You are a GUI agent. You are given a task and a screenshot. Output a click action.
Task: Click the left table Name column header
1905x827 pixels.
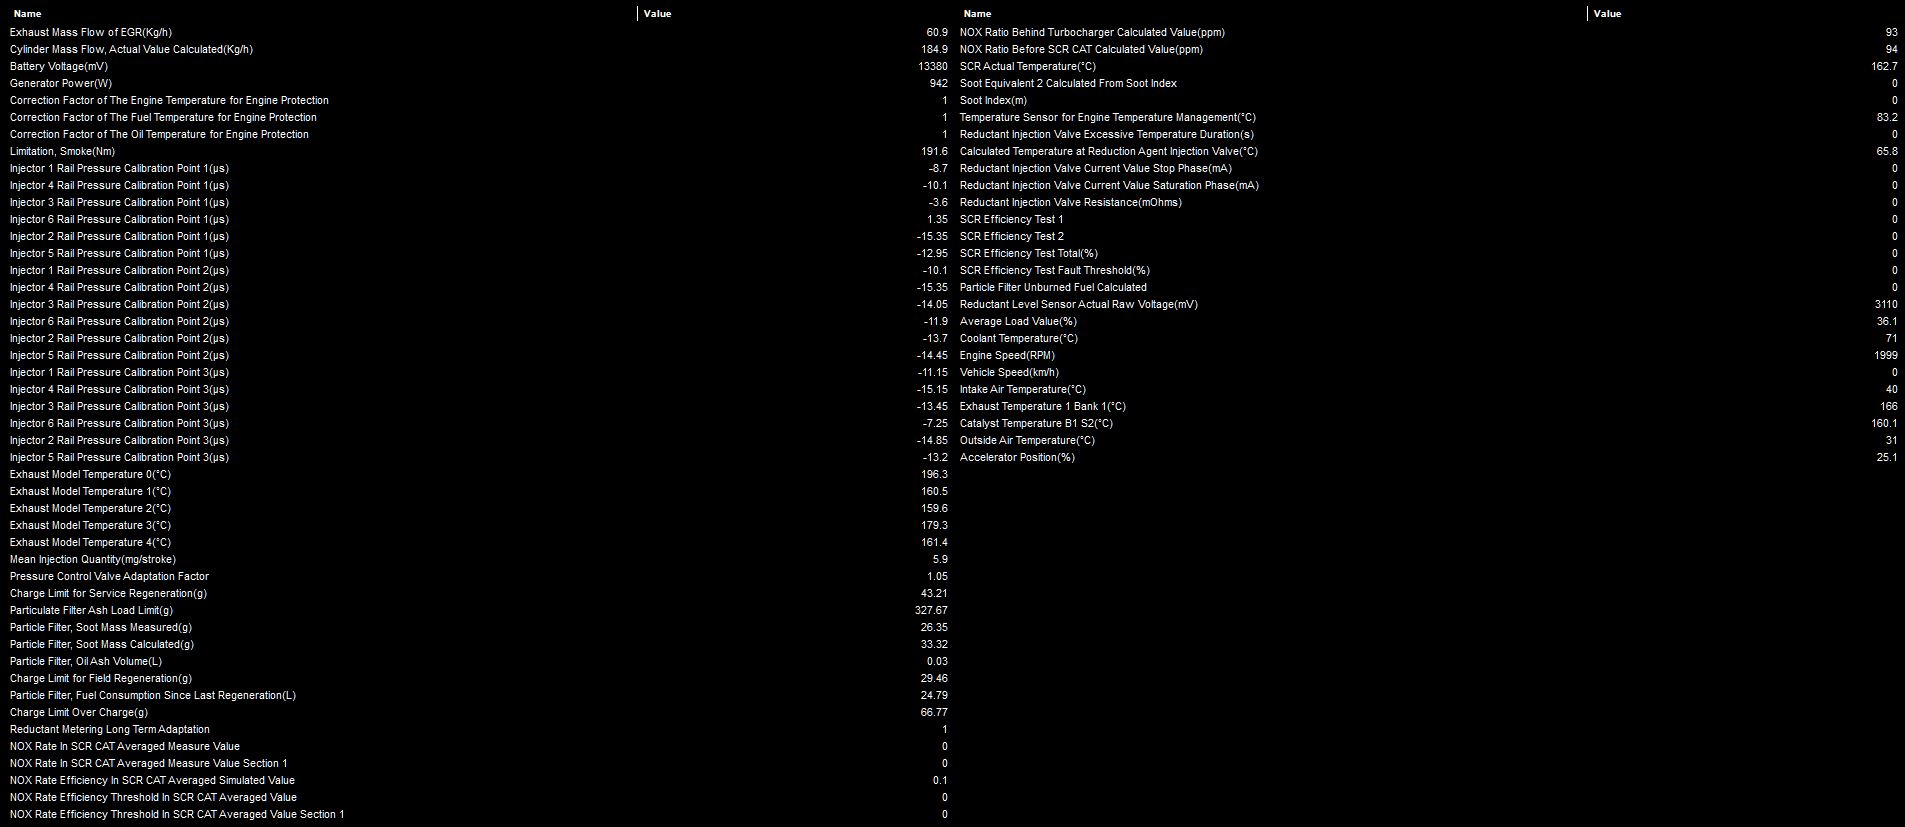click(x=320, y=14)
